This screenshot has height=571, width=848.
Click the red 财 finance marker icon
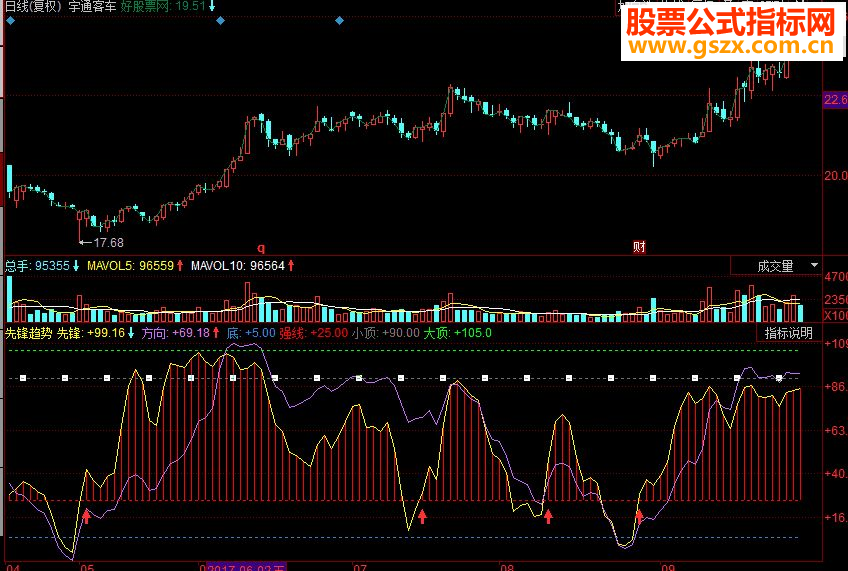(639, 247)
